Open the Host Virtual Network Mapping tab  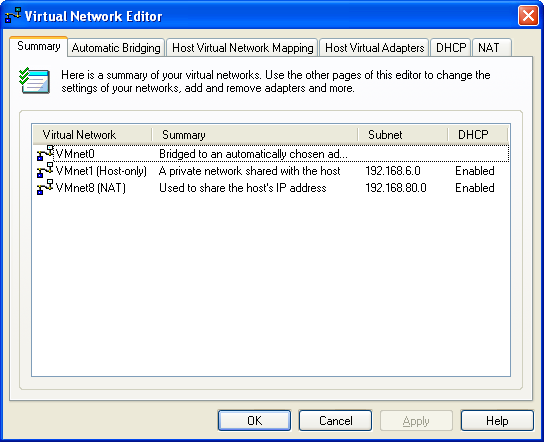pyautogui.click(x=243, y=48)
